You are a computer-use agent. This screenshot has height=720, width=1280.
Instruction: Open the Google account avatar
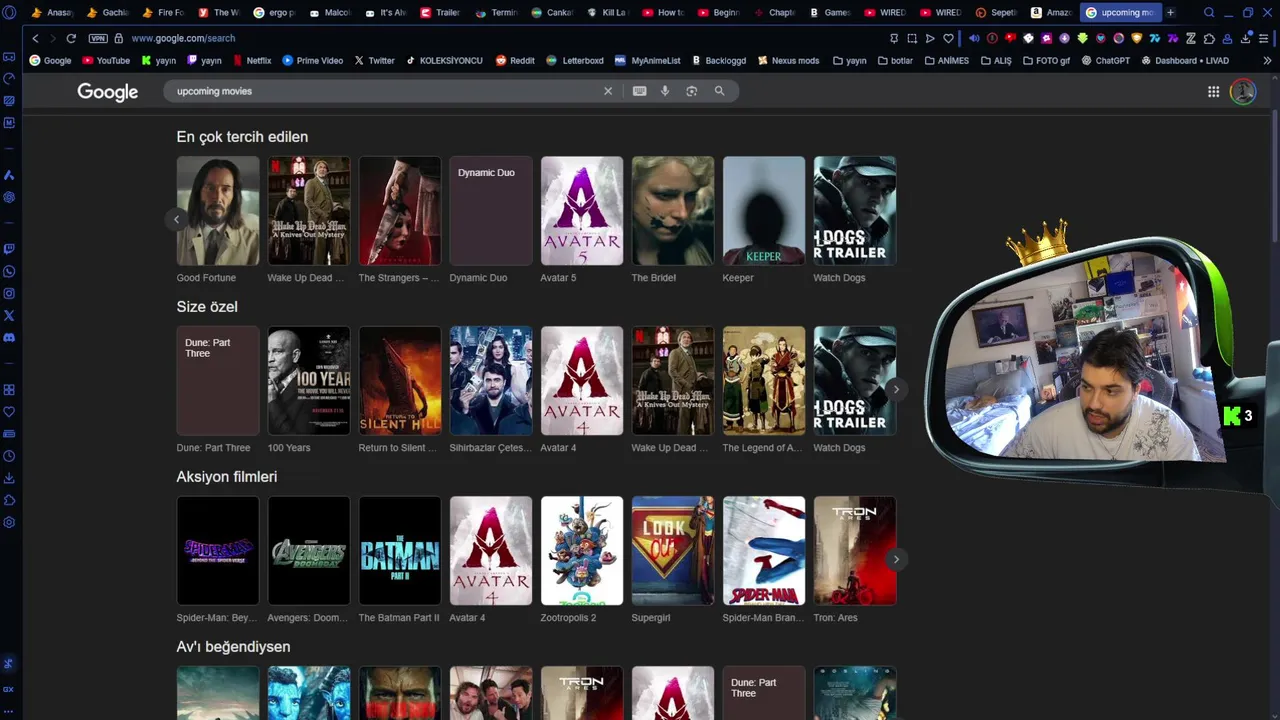[1243, 92]
